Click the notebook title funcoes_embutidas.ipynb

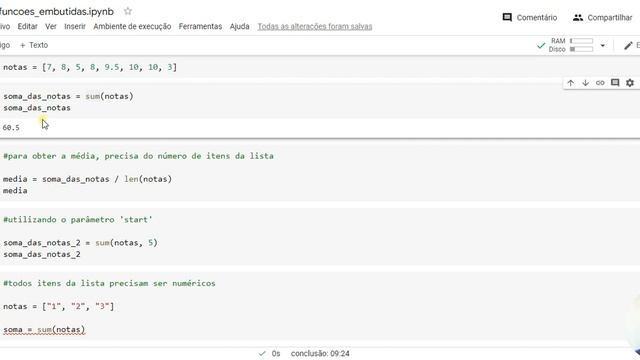click(x=57, y=11)
